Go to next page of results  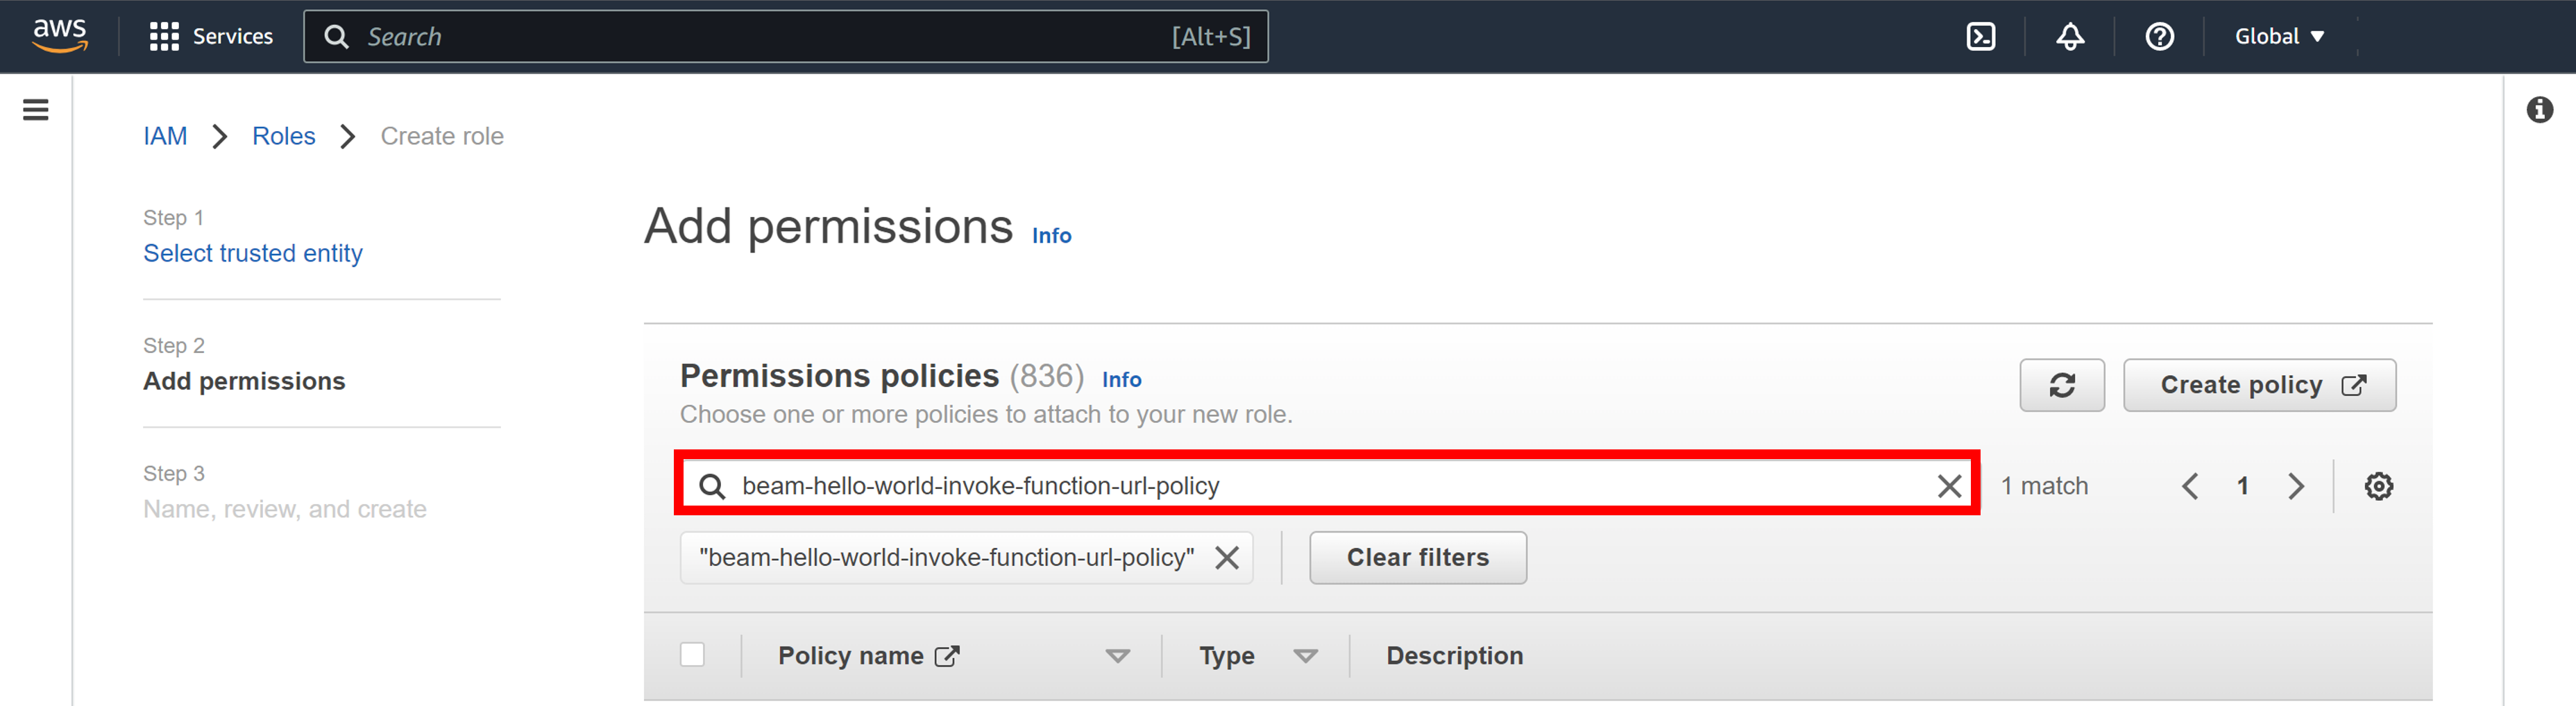click(2295, 486)
